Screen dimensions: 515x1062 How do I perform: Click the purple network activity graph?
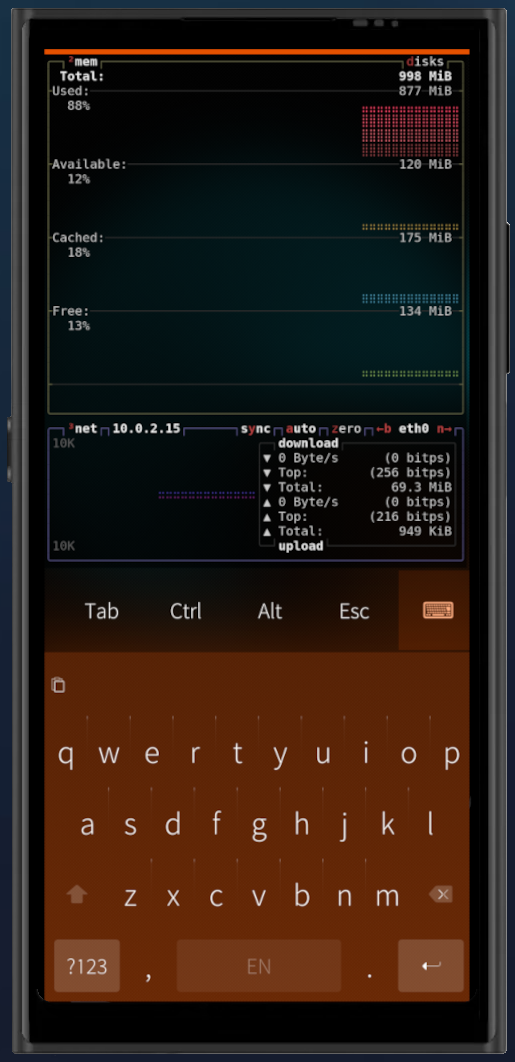pos(207,495)
